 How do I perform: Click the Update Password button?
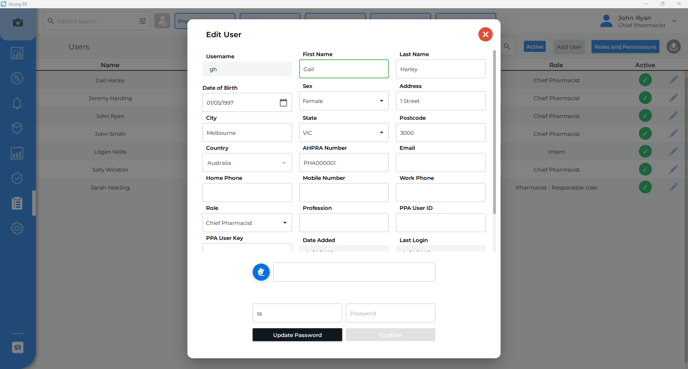pos(297,335)
